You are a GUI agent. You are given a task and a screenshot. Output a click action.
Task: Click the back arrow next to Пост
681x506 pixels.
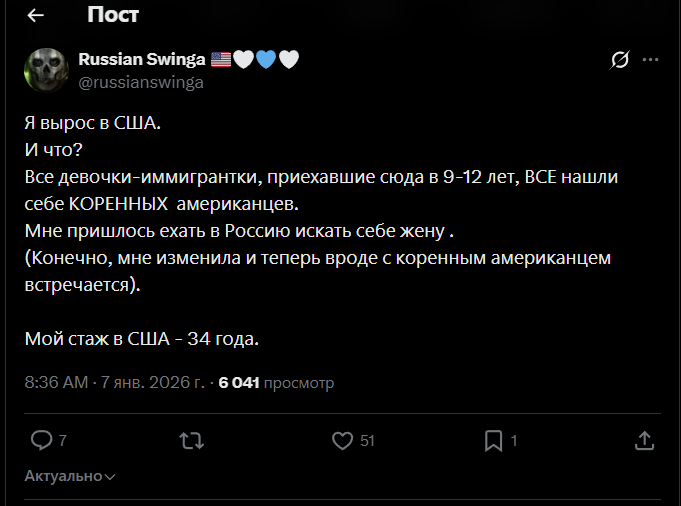[x=36, y=15]
